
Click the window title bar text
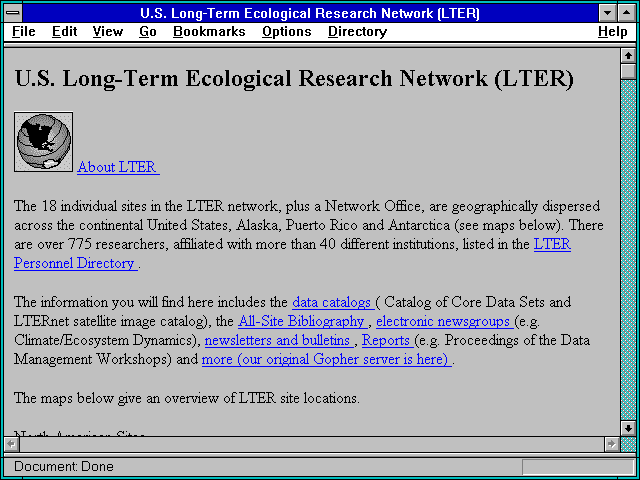pyautogui.click(x=310, y=13)
